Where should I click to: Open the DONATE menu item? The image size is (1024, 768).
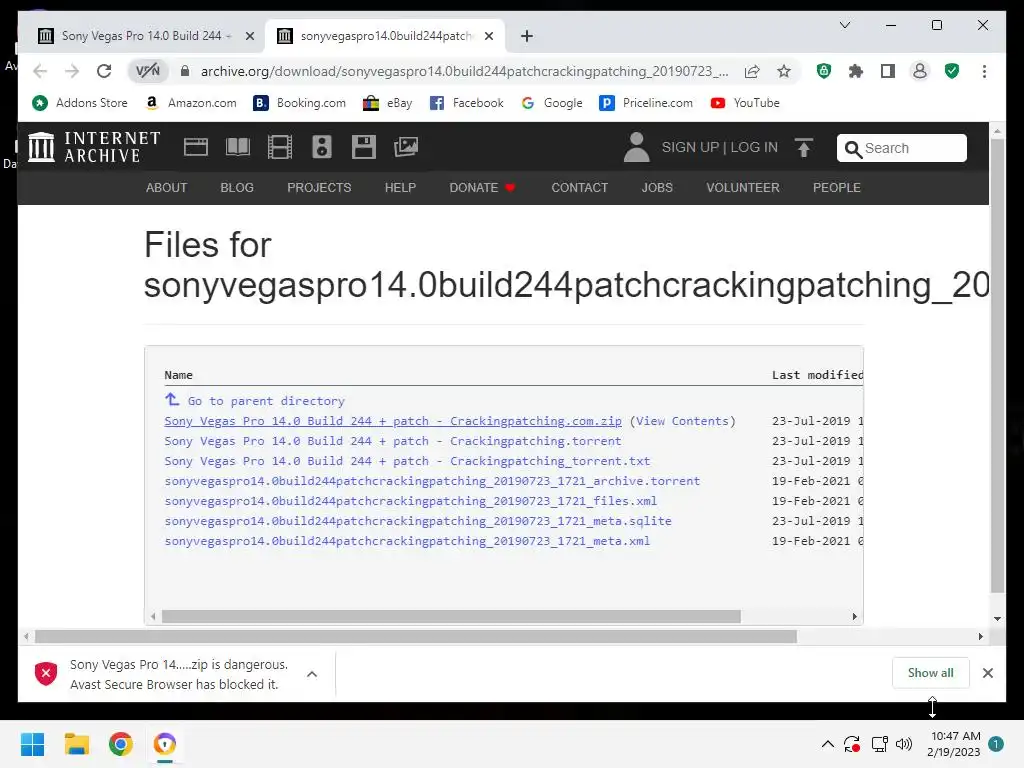click(x=482, y=188)
